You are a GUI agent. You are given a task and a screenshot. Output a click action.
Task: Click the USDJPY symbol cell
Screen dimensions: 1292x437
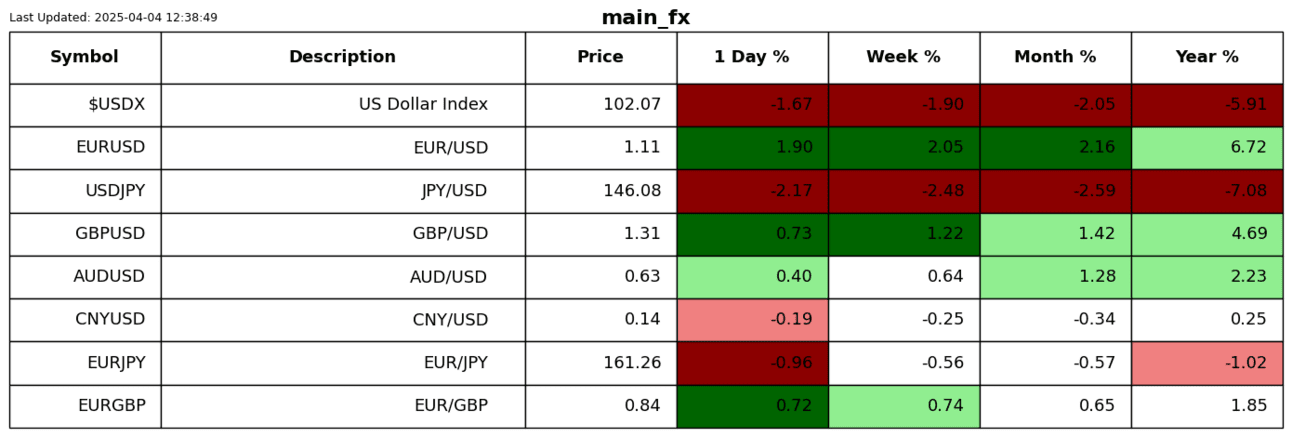[85, 191]
